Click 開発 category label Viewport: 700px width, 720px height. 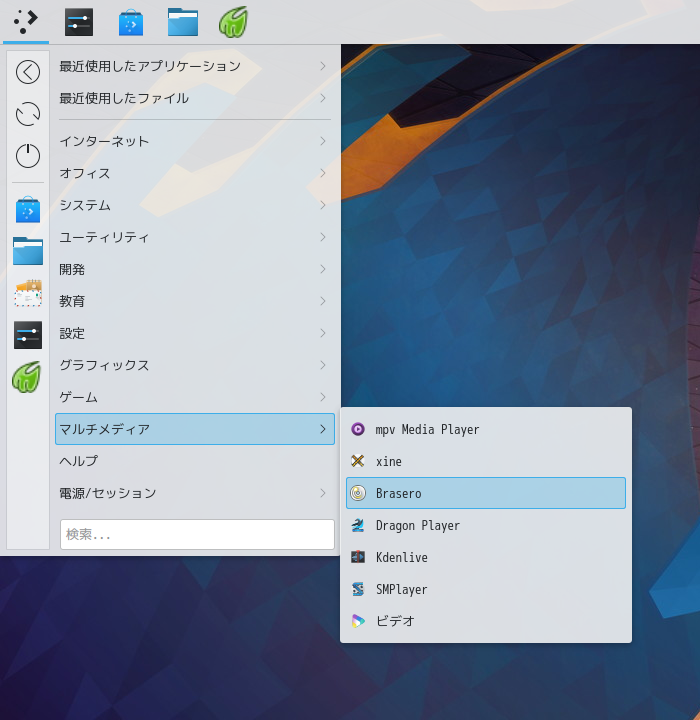pos(72,269)
